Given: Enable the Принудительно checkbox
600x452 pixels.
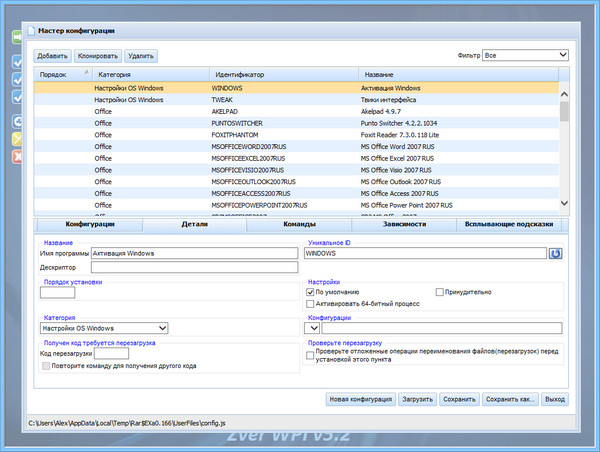Looking at the screenshot, I should click(440, 292).
